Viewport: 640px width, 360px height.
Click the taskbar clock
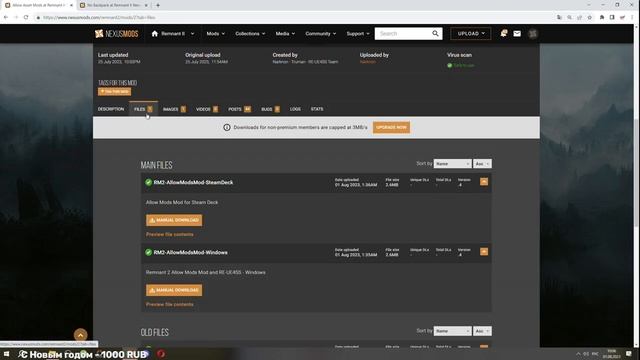point(611,354)
